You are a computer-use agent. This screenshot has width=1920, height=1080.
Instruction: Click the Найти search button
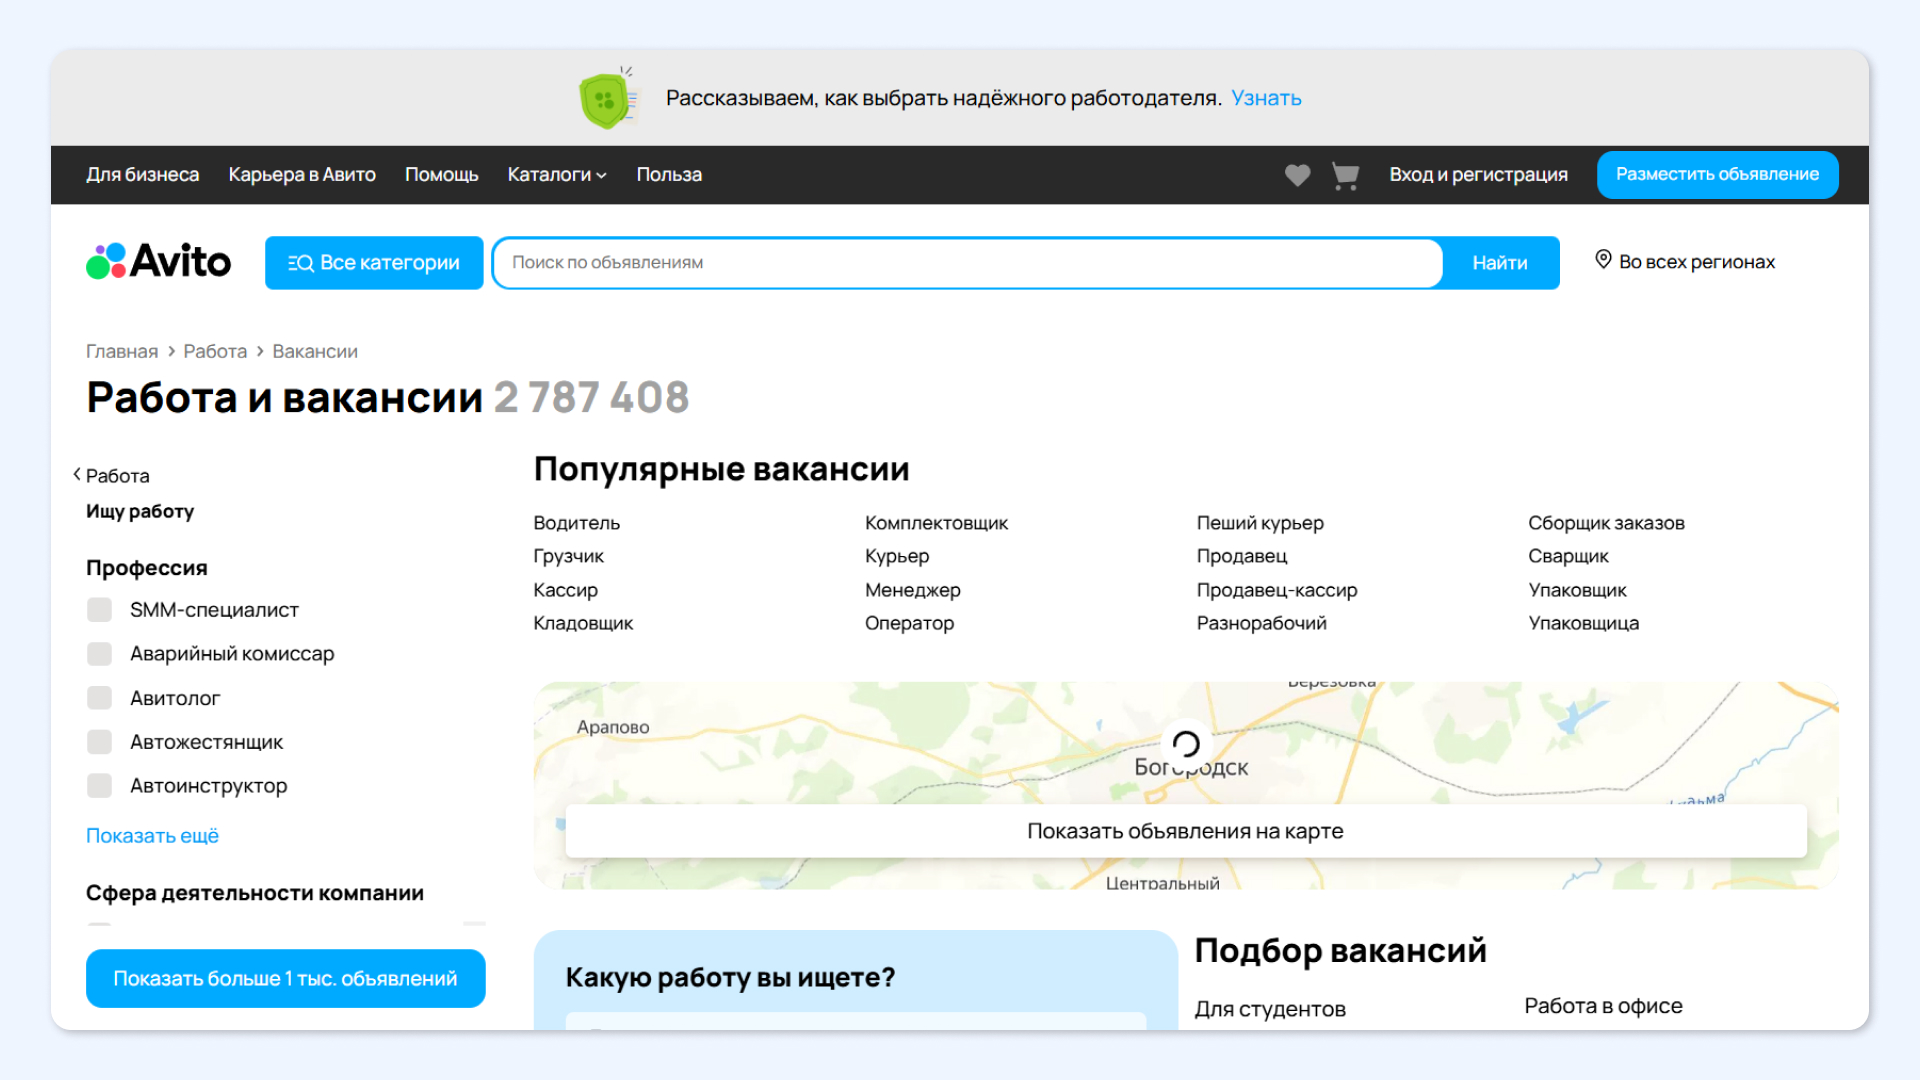pyautogui.click(x=1500, y=263)
